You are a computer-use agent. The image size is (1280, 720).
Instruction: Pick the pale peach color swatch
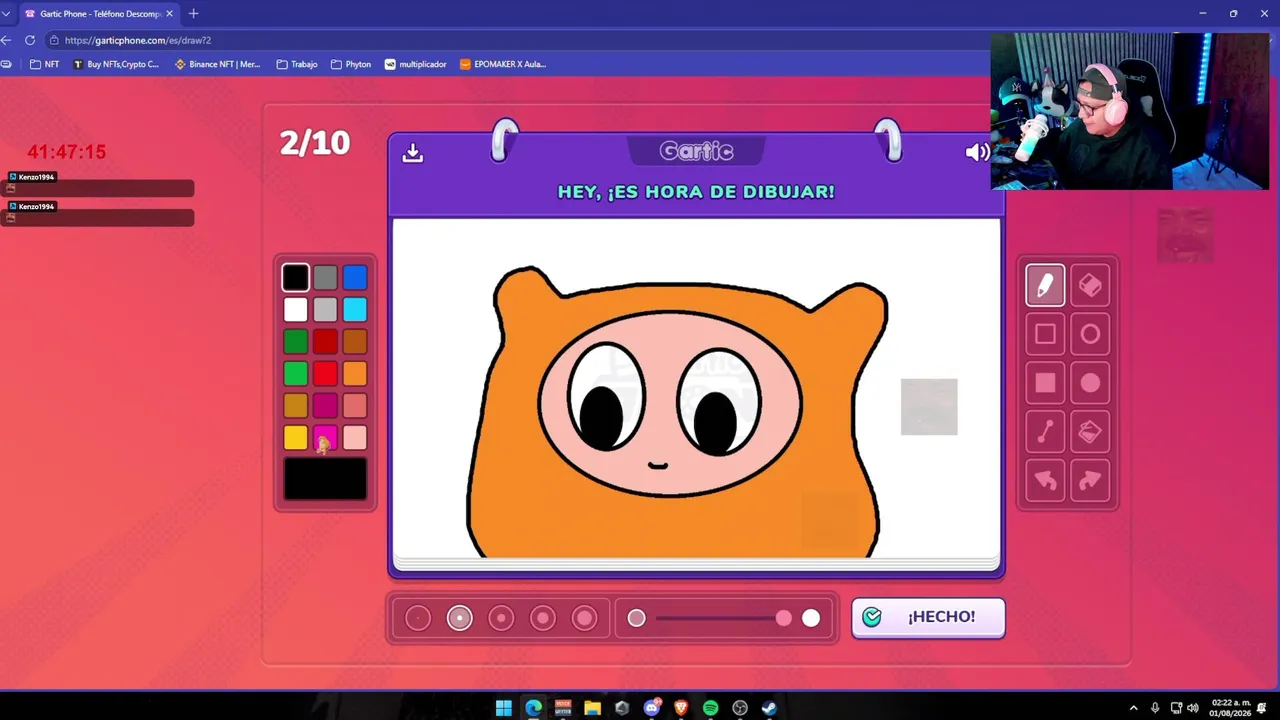tap(355, 437)
